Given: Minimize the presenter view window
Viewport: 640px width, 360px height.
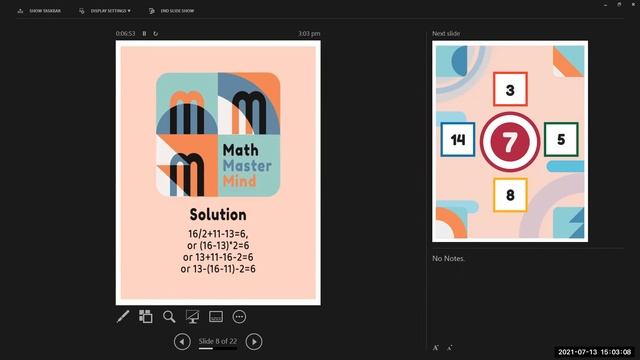Looking at the screenshot, I should [605, 4].
